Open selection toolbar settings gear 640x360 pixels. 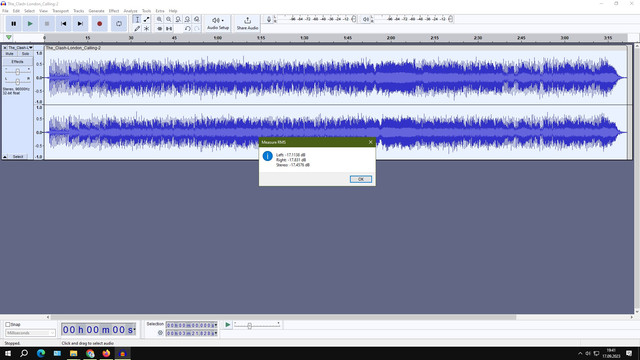point(160,333)
